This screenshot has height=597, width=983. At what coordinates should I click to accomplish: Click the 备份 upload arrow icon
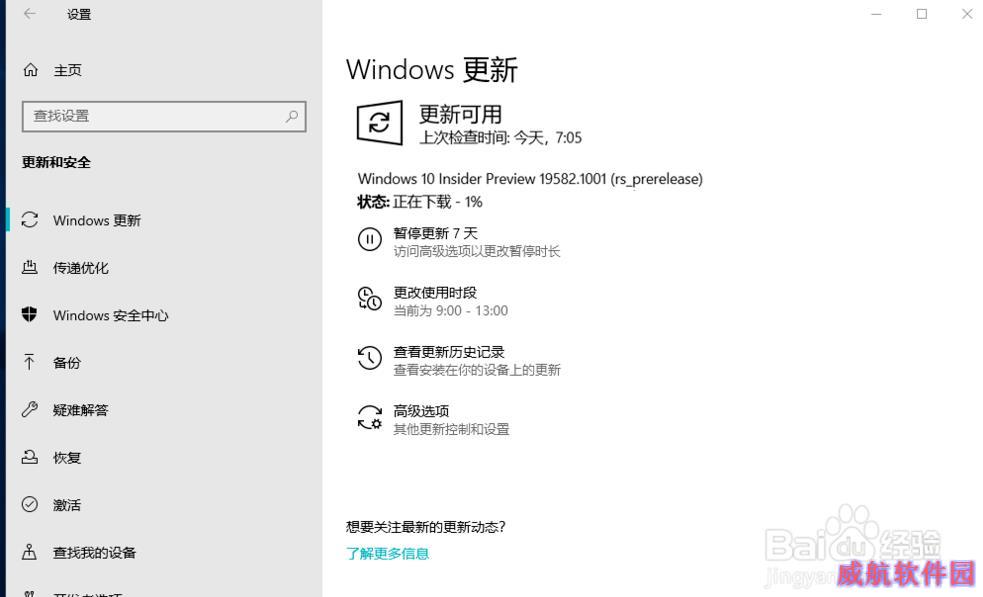pos(29,362)
